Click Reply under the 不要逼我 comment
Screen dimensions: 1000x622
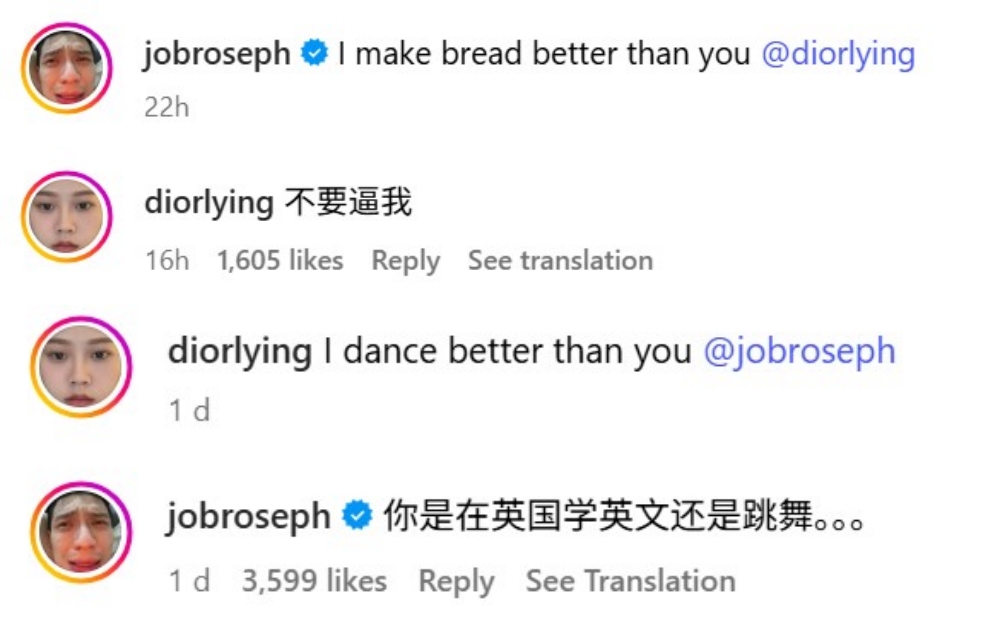pyautogui.click(x=405, y=260)
